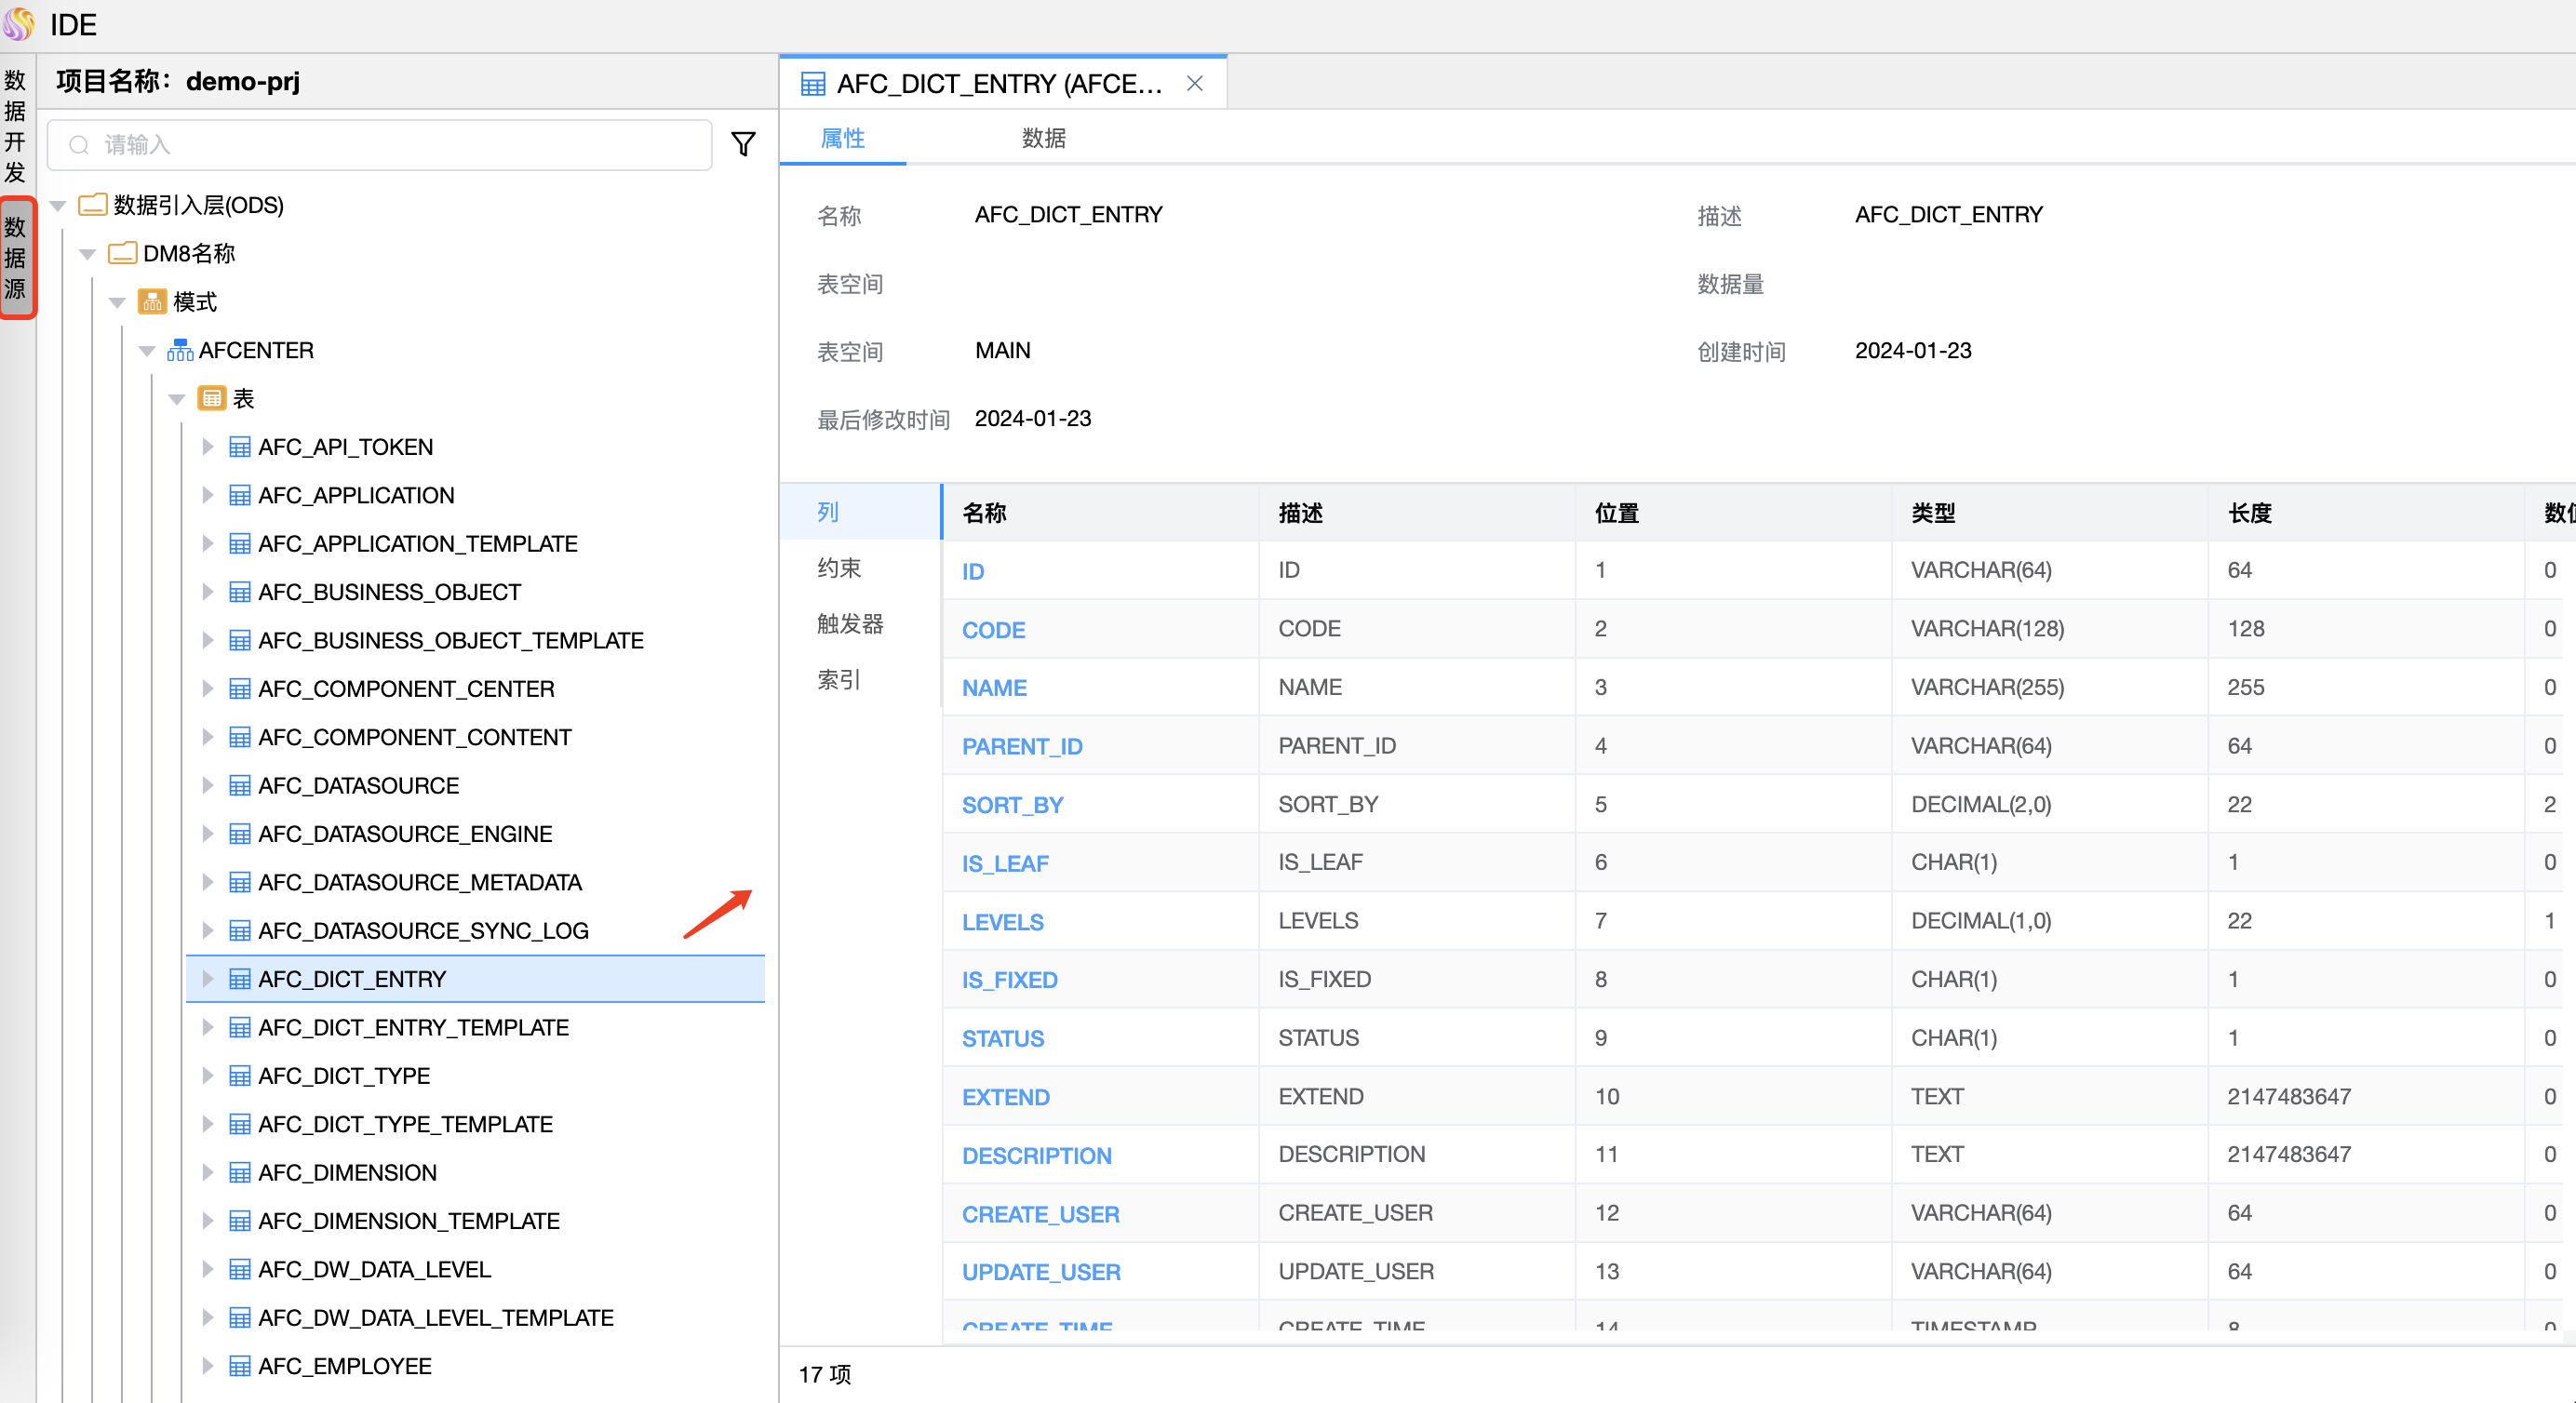Expand the AFC_DATASOURCE table node
2576x1403 pixels.
207,785
